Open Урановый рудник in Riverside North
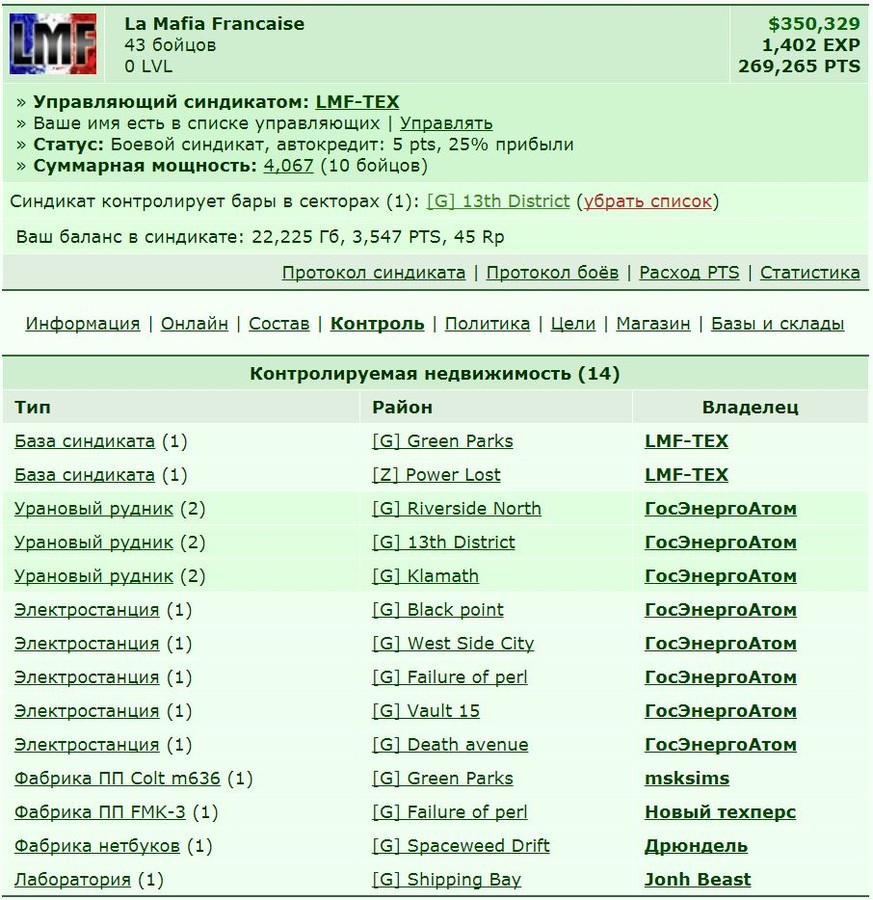 click(94, 509)
